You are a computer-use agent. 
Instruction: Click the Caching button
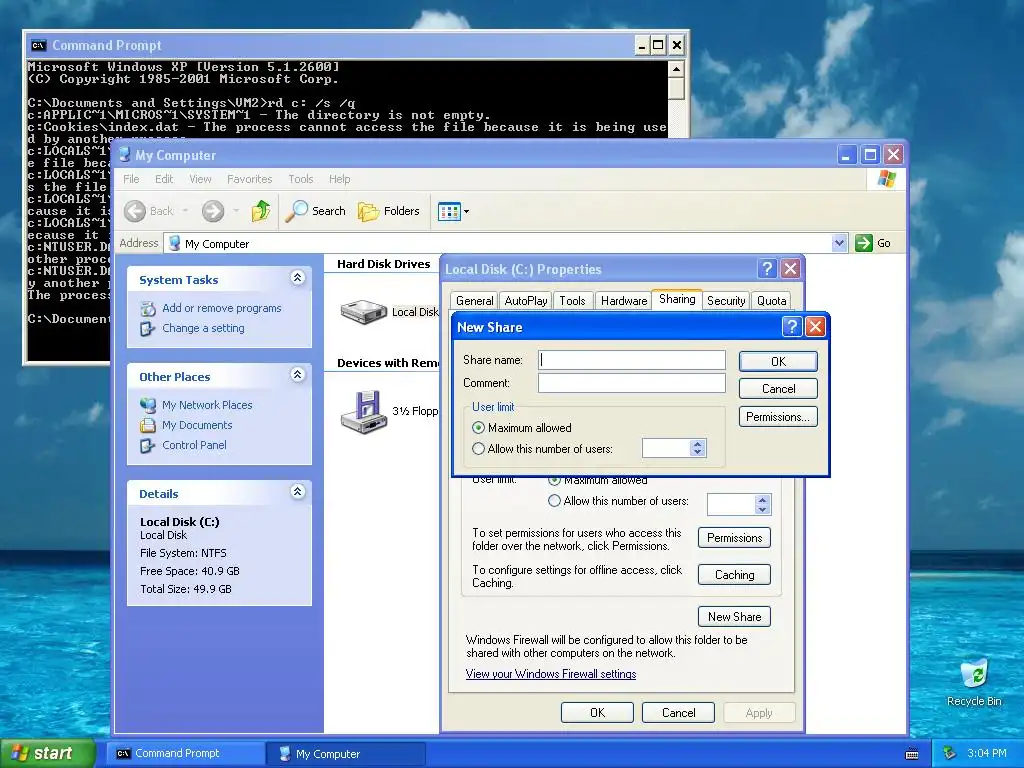tap(734, 575)
